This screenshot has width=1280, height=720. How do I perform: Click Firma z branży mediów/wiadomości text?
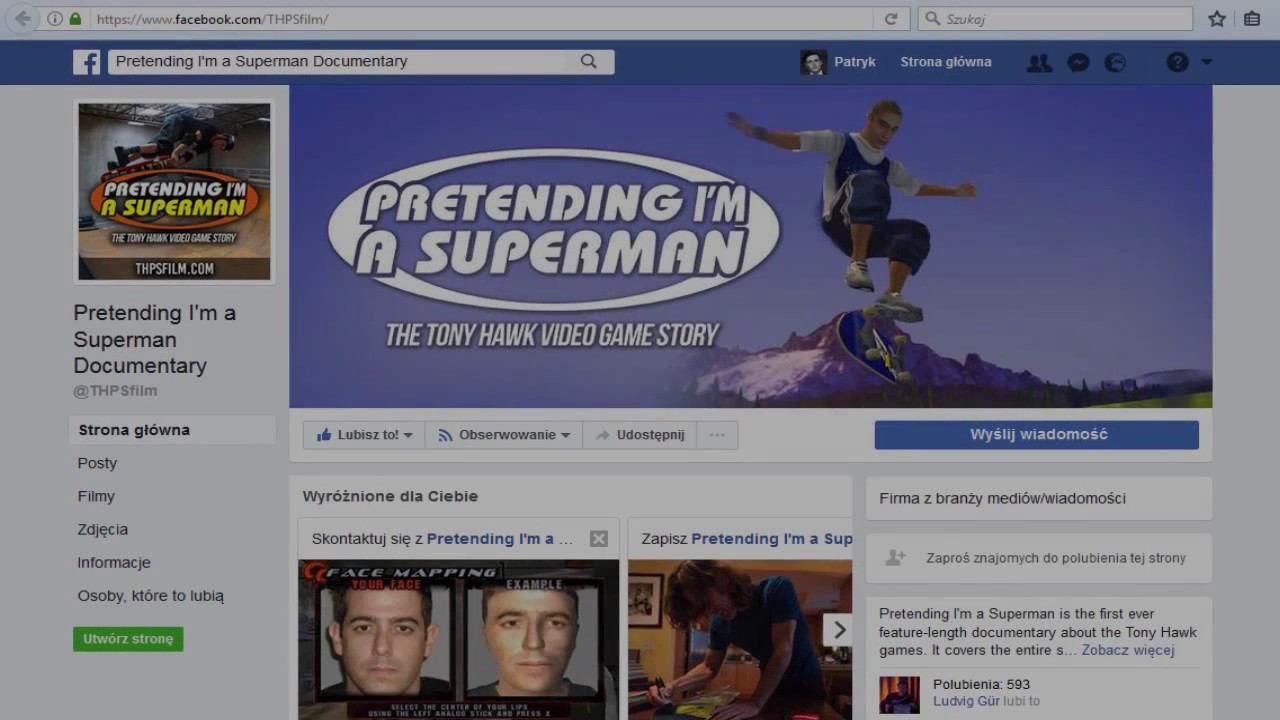pos(1003,498)
